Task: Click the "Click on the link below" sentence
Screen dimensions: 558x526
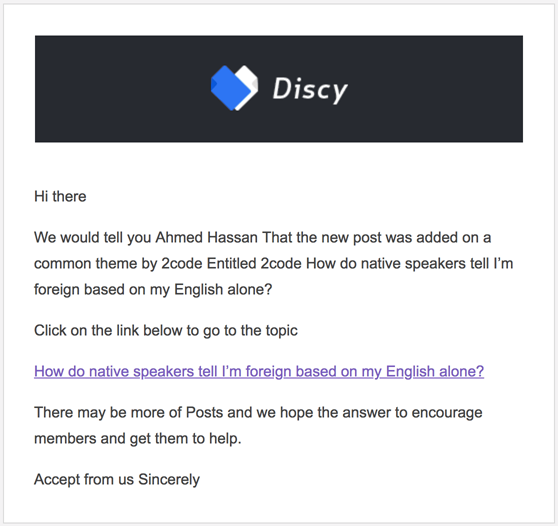Action: 166,331
